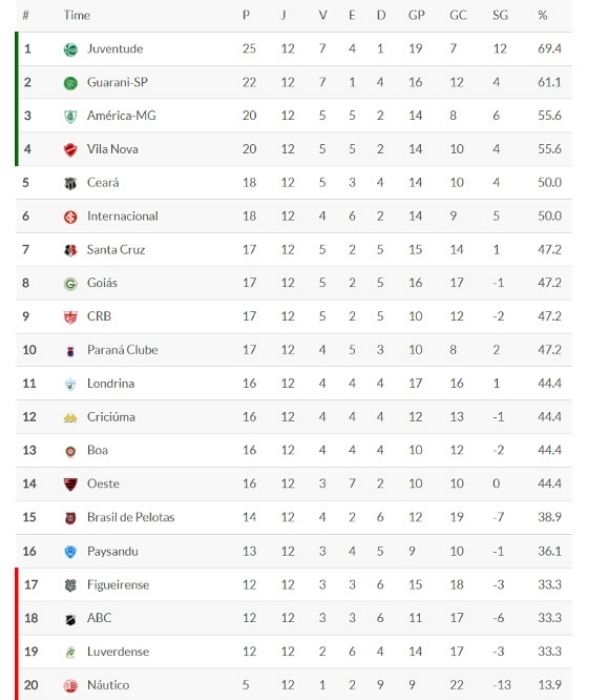Click the % percentage column header
The width and height of the screenshot is (590, 700).
coord(542,15)
